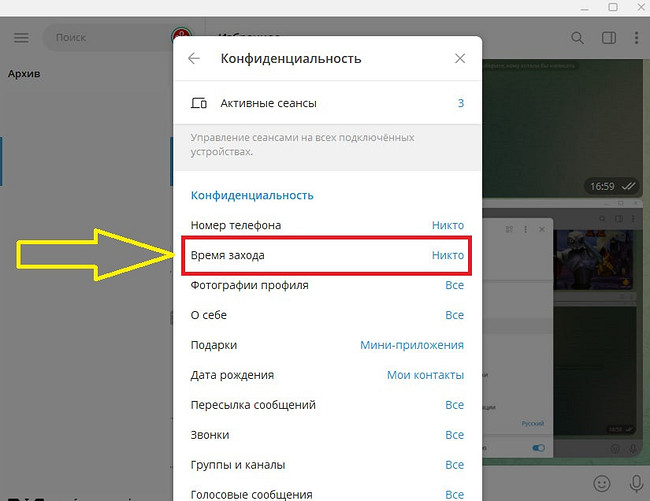
Task: Open the hamburger main menu
Action: [x=21, y=38]
